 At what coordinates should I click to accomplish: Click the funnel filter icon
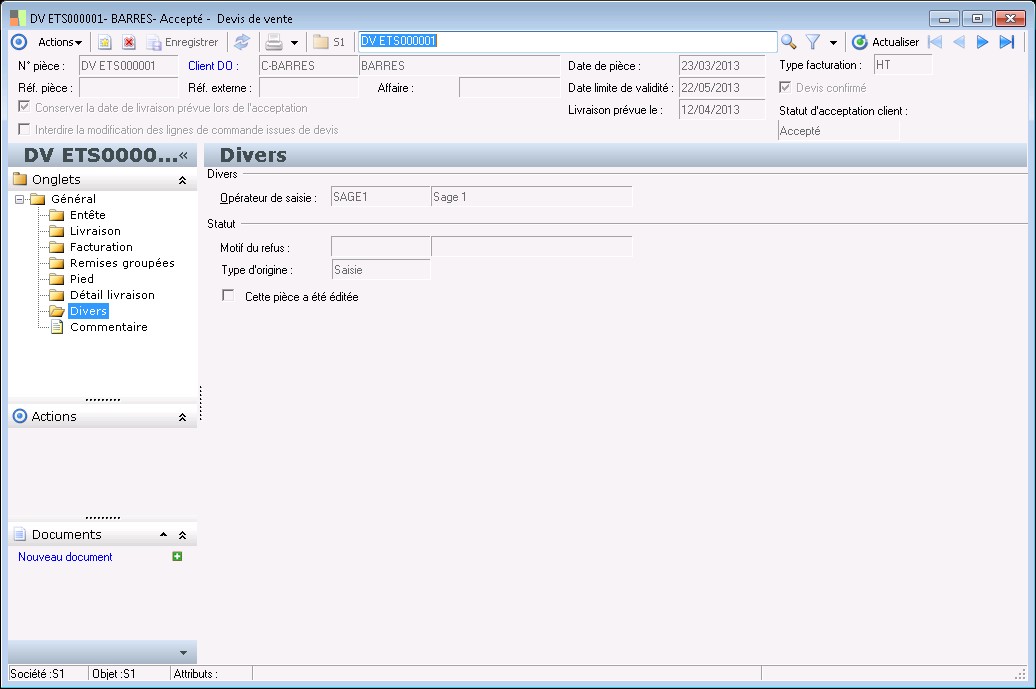tap(813, 42)
